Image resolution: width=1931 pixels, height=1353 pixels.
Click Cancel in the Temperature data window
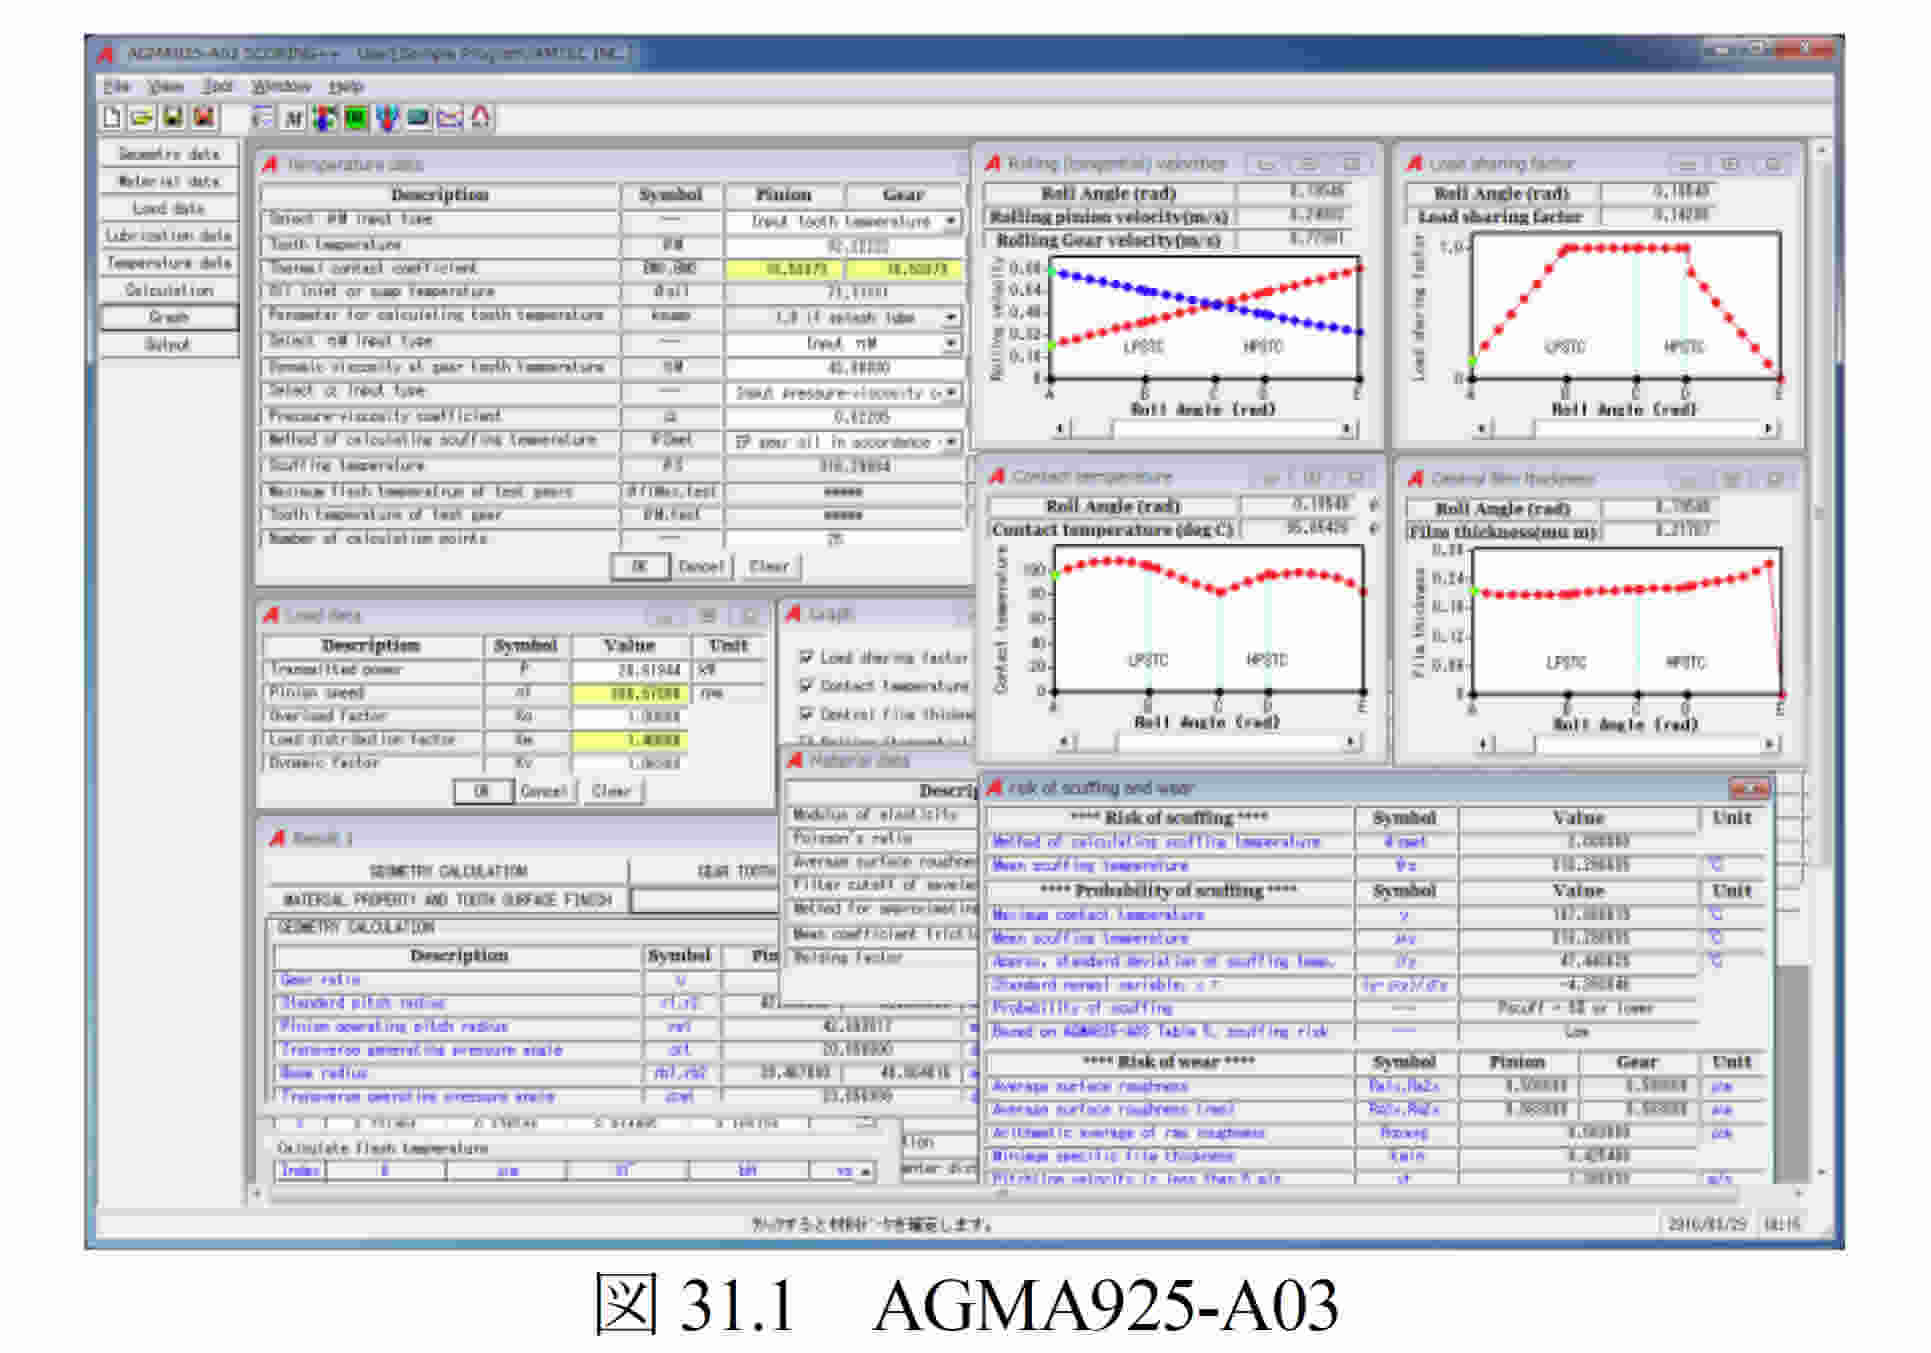(701, 566)
